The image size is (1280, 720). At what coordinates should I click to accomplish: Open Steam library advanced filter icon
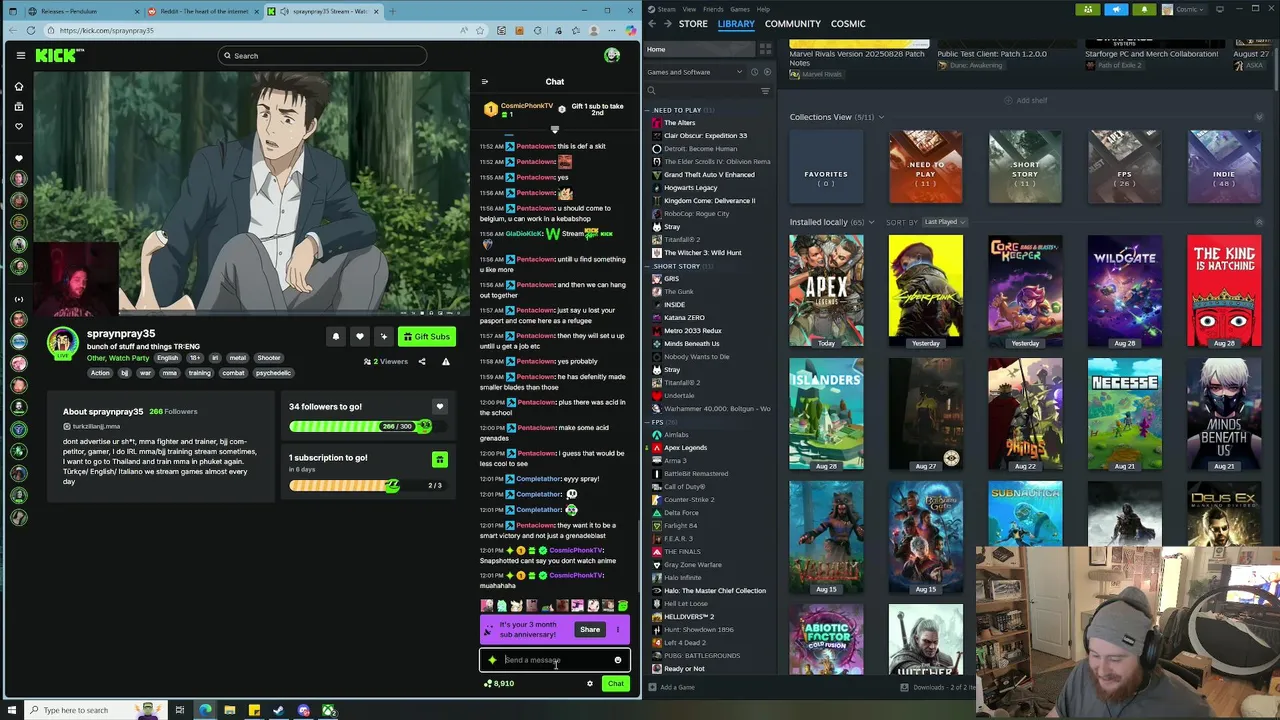(x=765, y=91)
